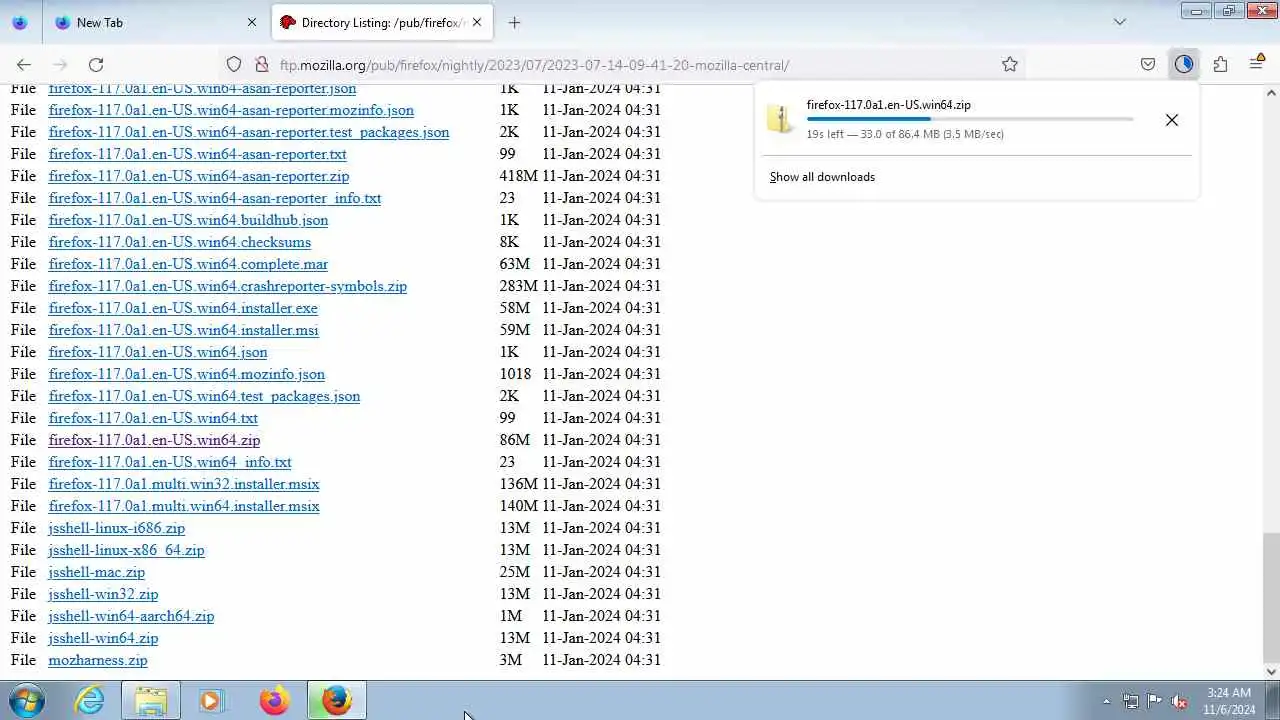The image size is (1280, 720).
Task: Click the downloading zip file icon
Action: 781,118
